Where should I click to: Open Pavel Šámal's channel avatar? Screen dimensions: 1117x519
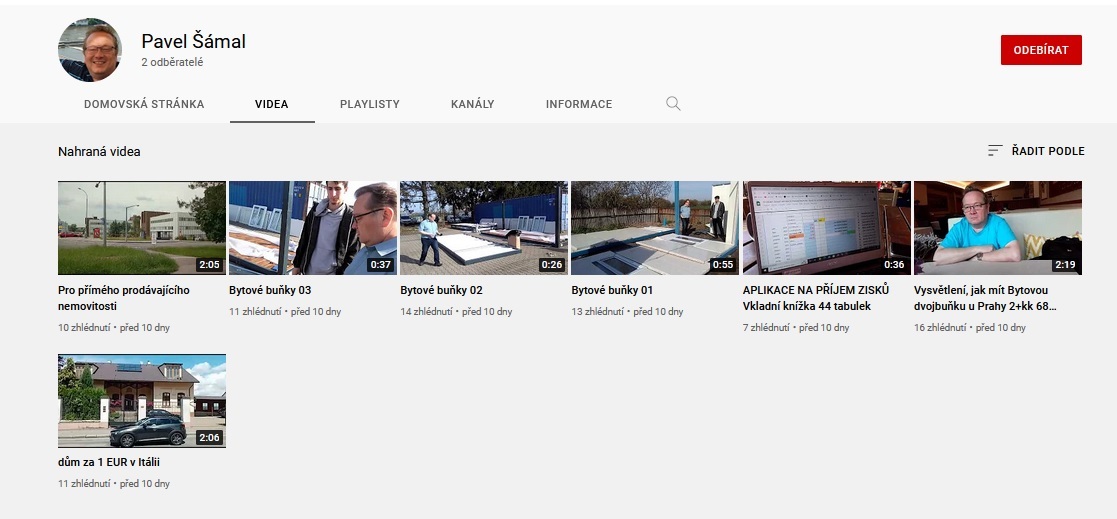click(x=90, y=50)
